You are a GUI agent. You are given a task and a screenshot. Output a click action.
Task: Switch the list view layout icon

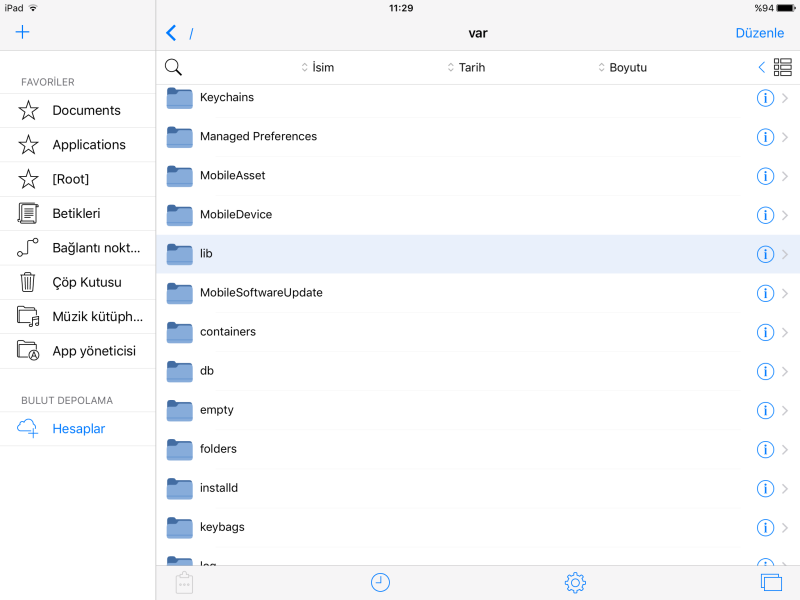(x=782, y=67)
